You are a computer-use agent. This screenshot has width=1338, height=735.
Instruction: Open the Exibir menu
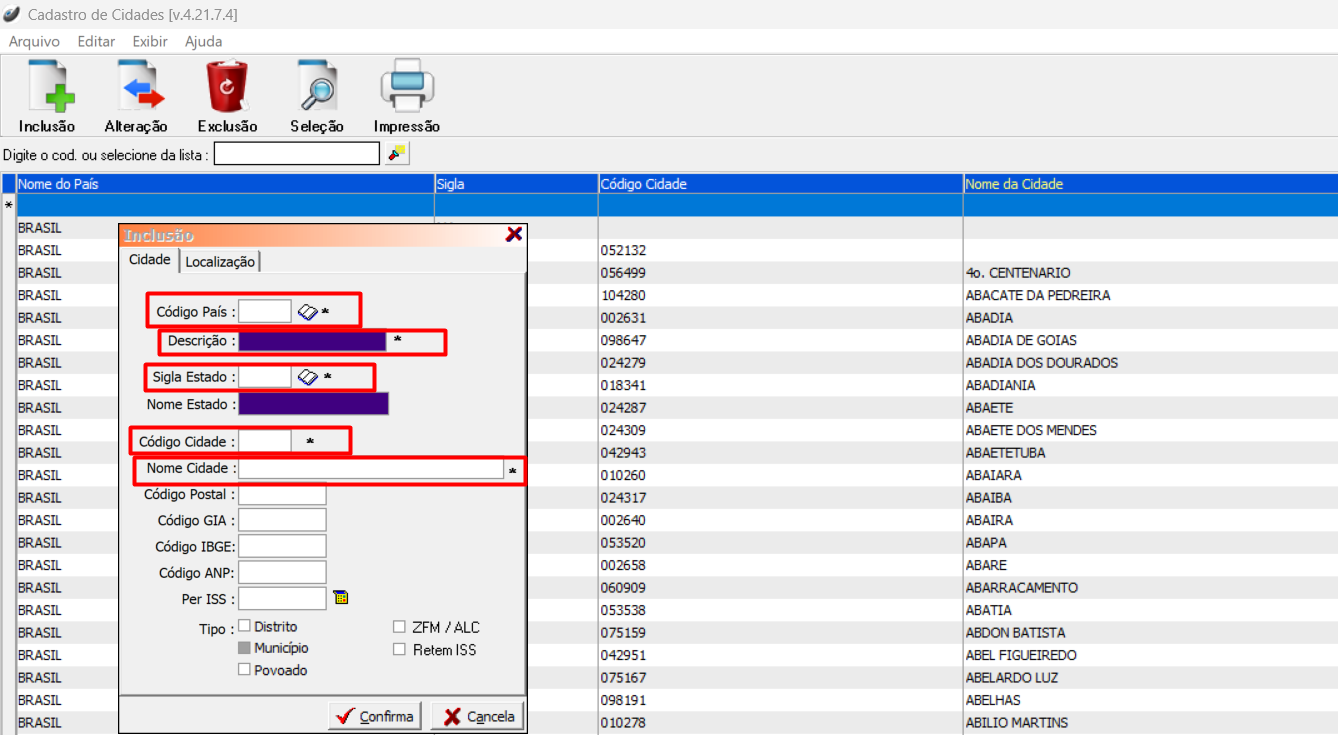click(150, 41)
